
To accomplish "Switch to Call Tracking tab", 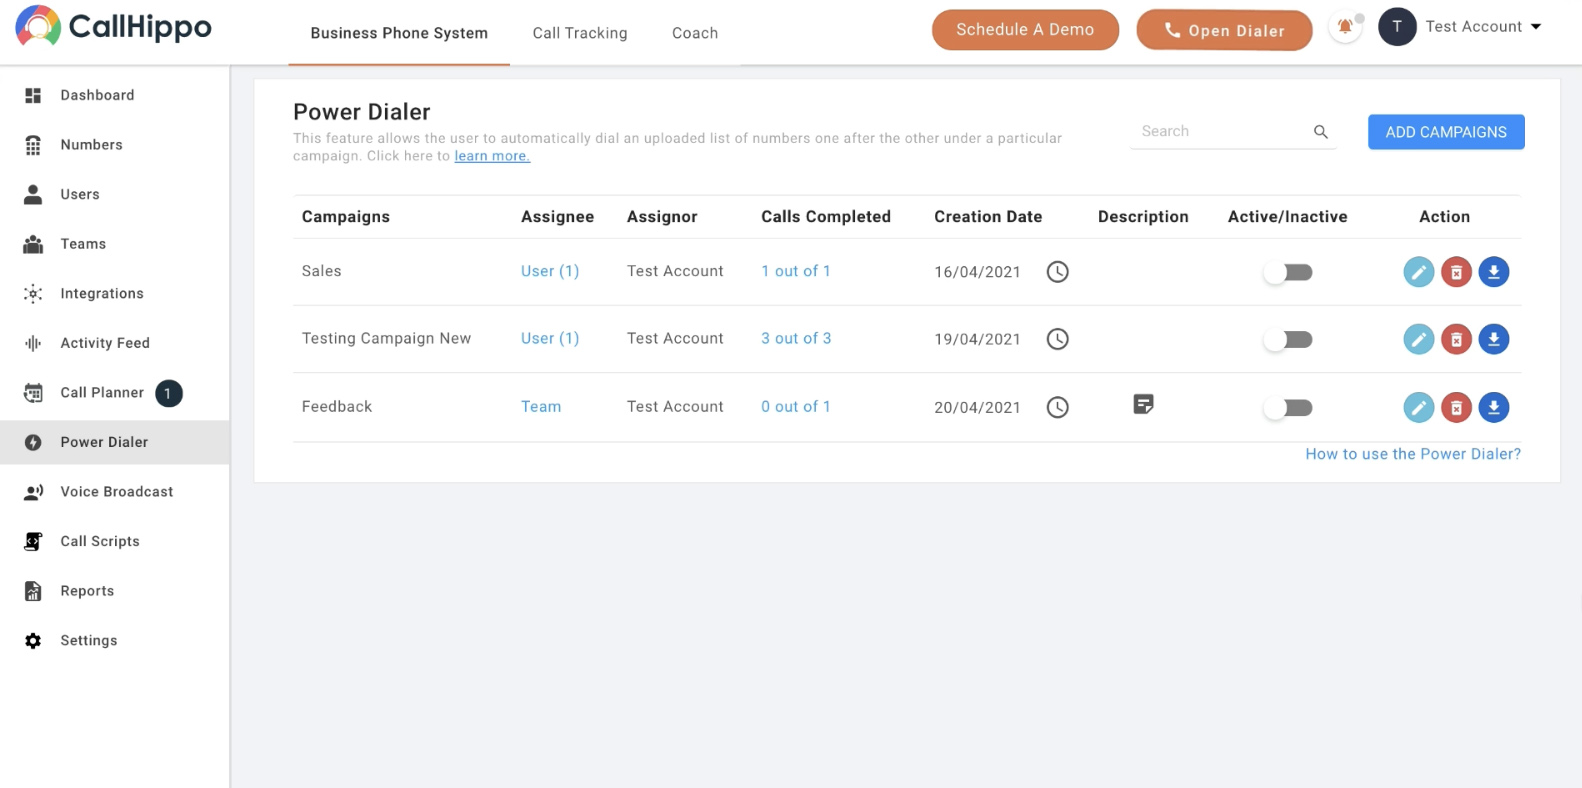I will coord(580,33).
